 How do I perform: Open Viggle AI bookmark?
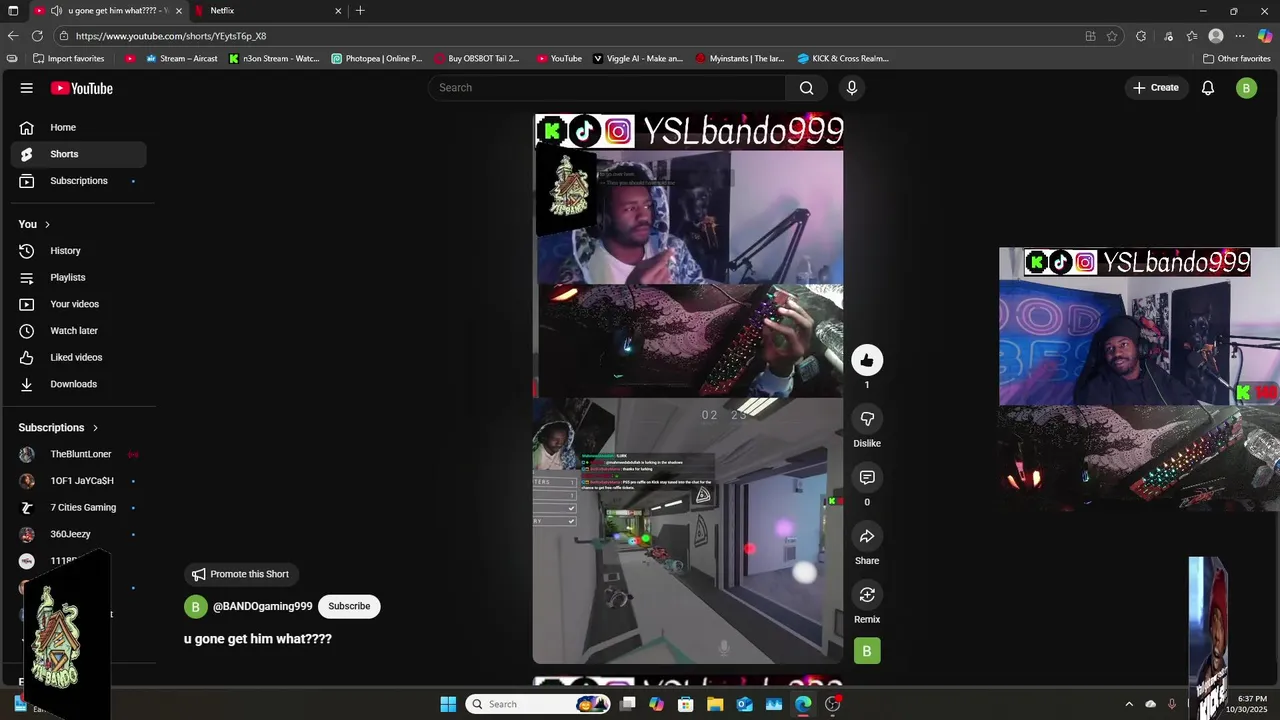638,58
